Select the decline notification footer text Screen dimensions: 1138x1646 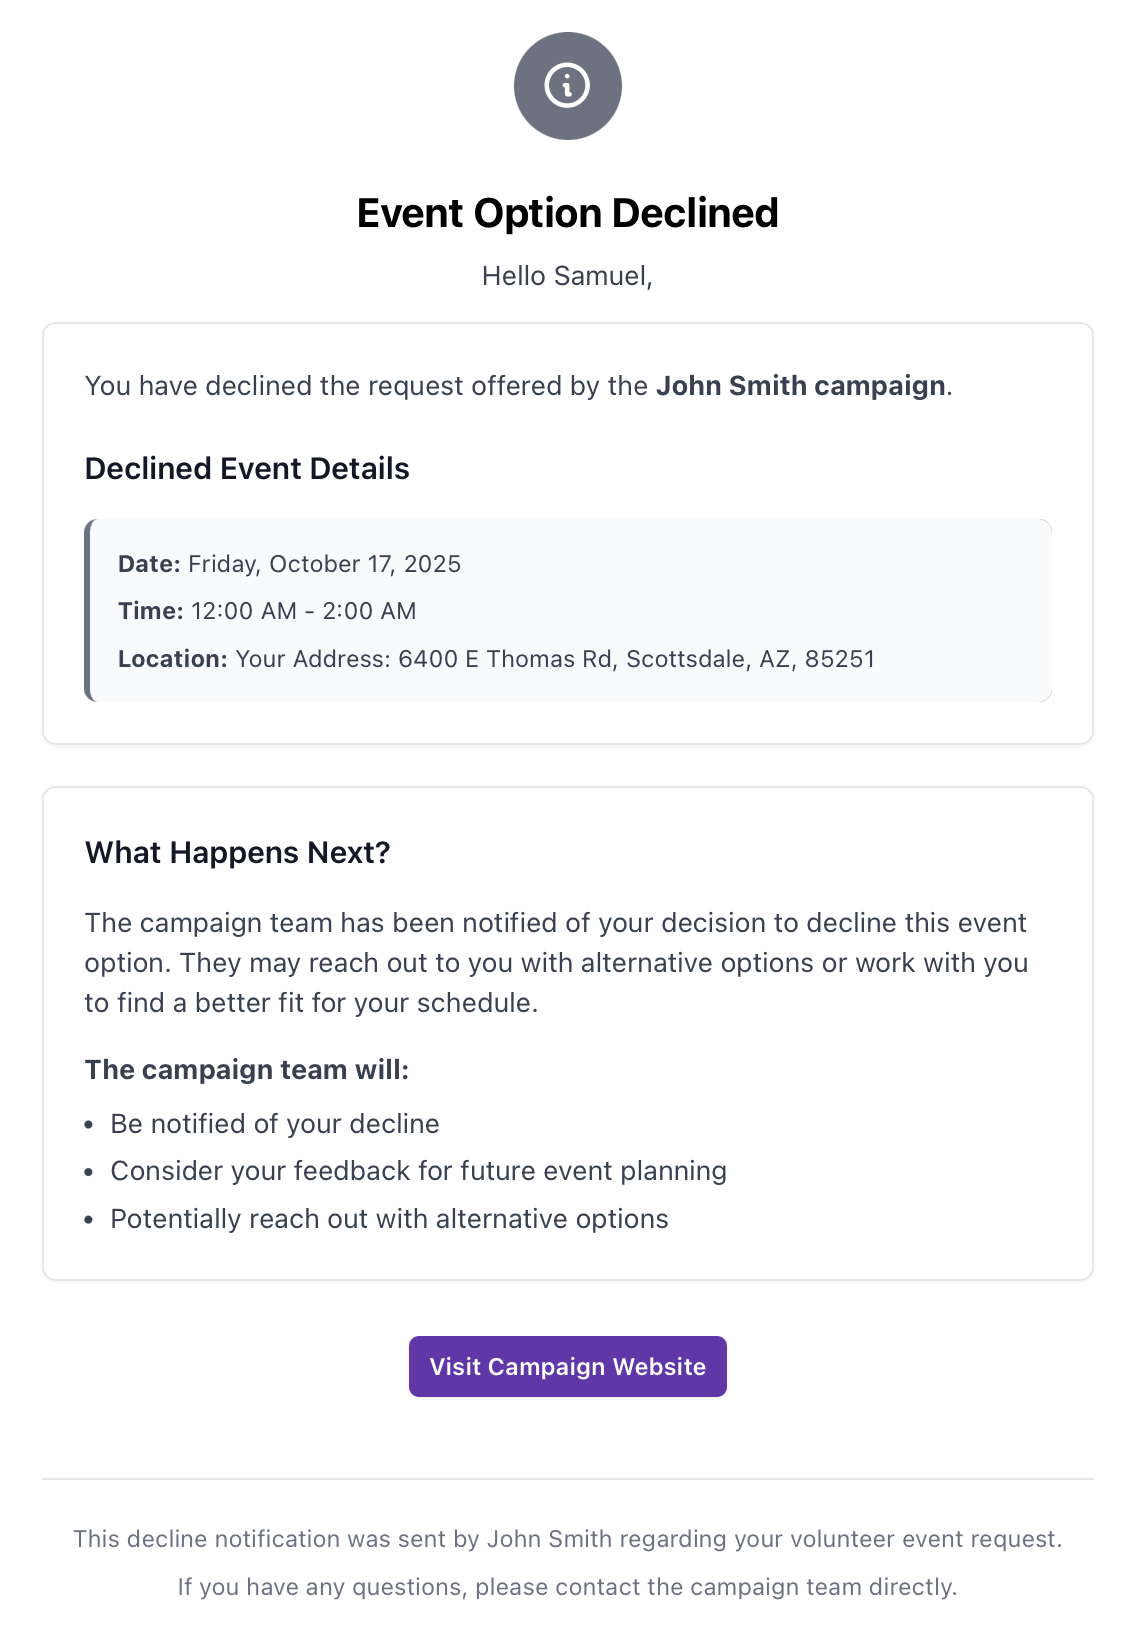[567, 1540]
